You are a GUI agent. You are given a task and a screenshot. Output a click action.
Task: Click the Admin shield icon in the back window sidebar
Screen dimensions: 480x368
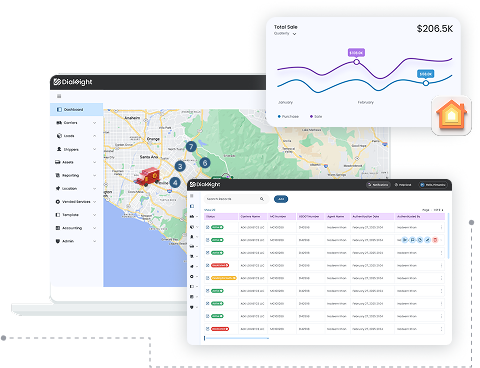click(58, 241)
